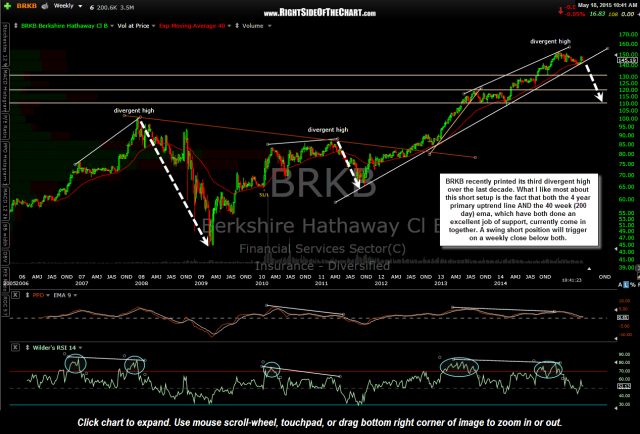Image resolution: width=640 pixels, height=434 pixels.
Task: Click the gray icon beside BRKB ticker
Action: [x=45, y=6]
